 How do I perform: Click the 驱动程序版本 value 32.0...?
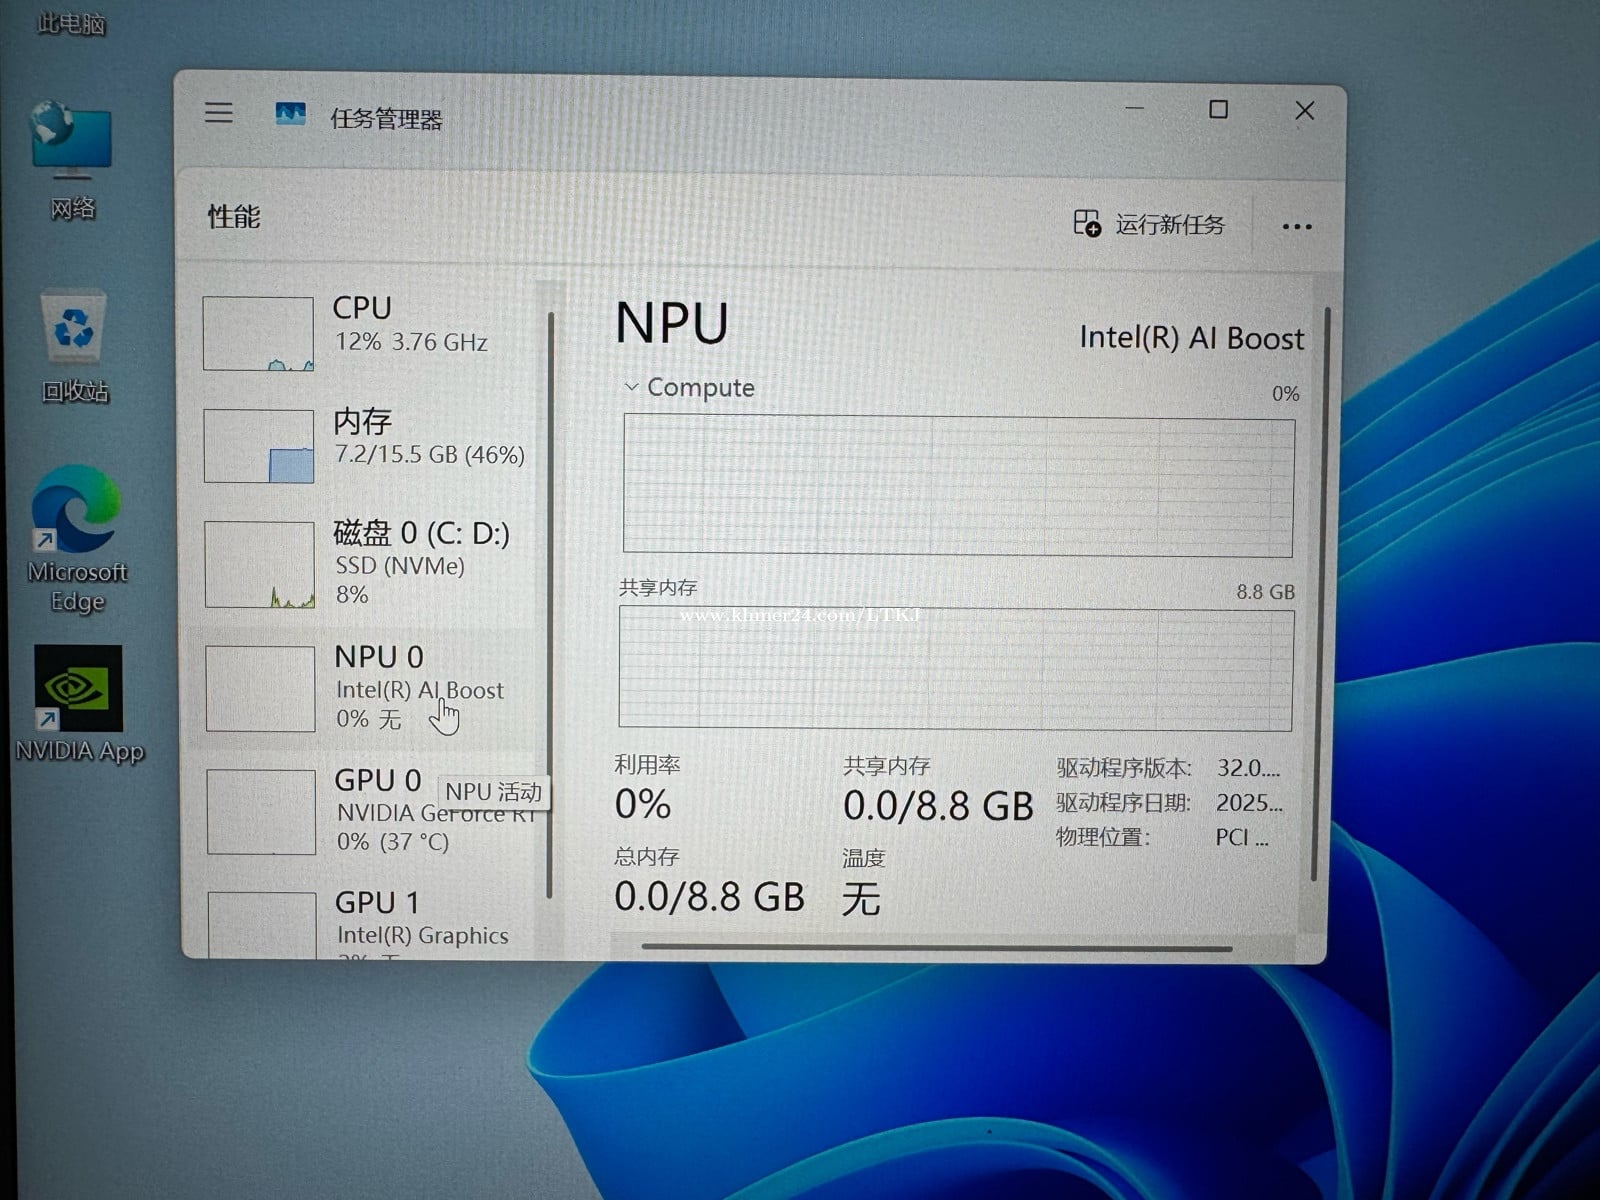1248,768
